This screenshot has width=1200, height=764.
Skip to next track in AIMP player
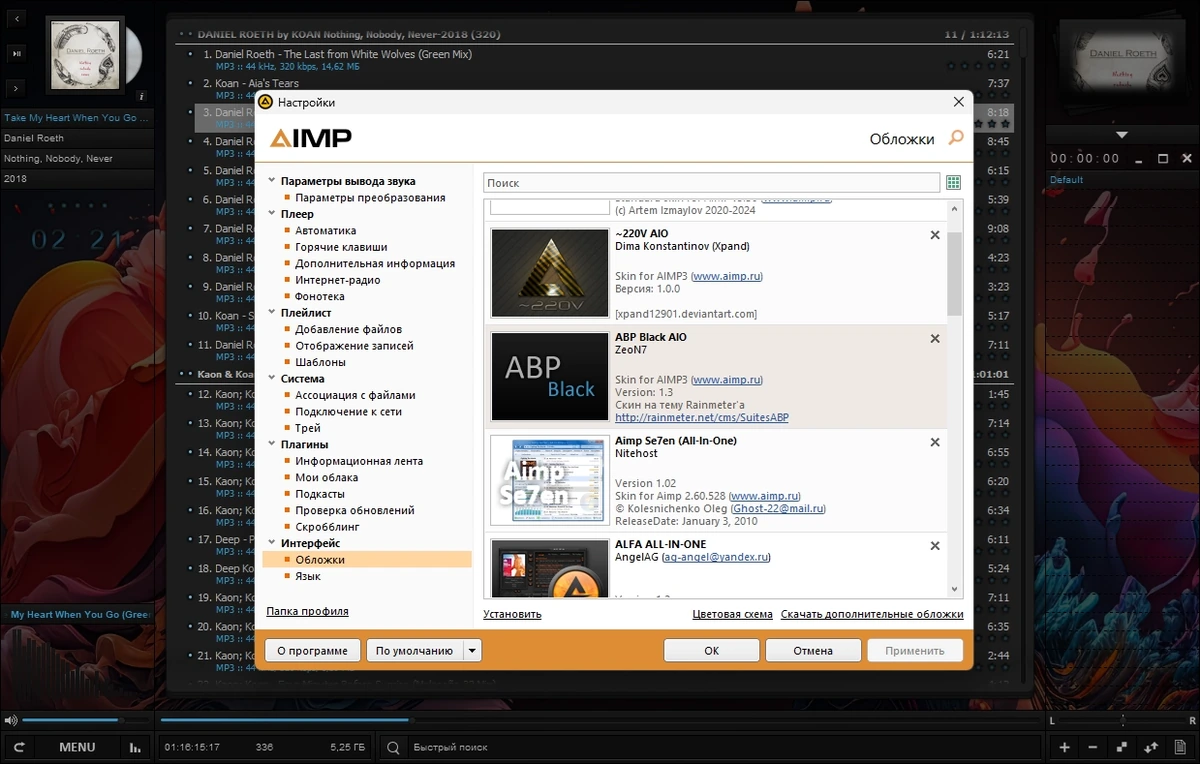[x=18, y=87]
